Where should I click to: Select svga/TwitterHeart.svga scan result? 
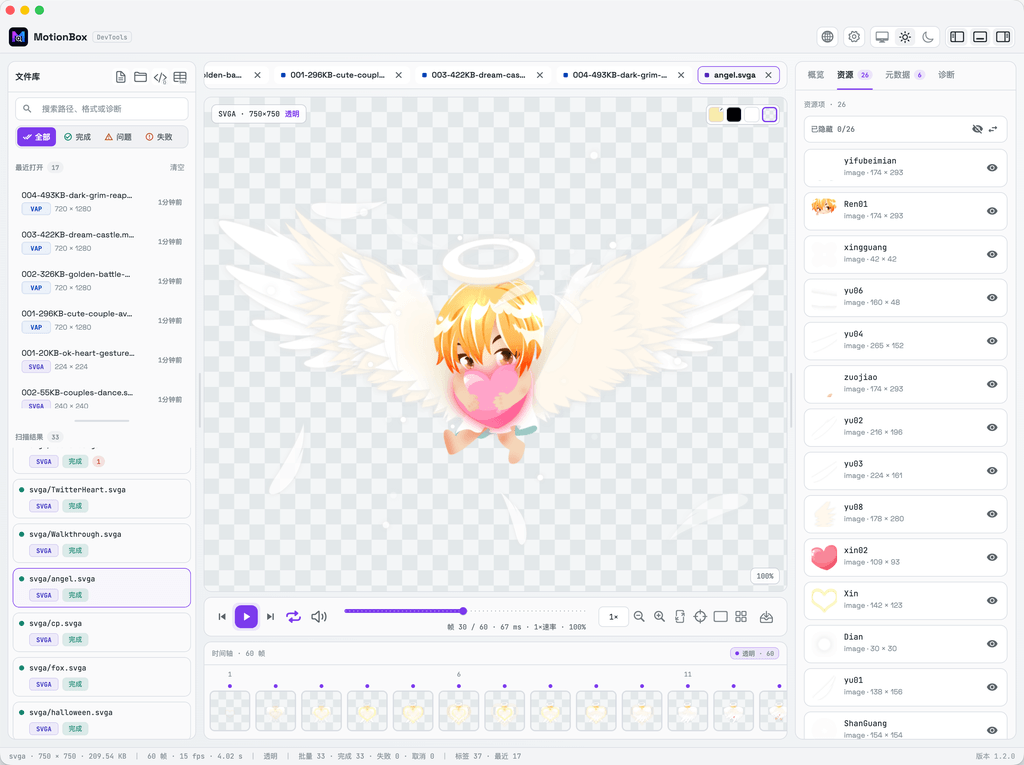(102, 498)
